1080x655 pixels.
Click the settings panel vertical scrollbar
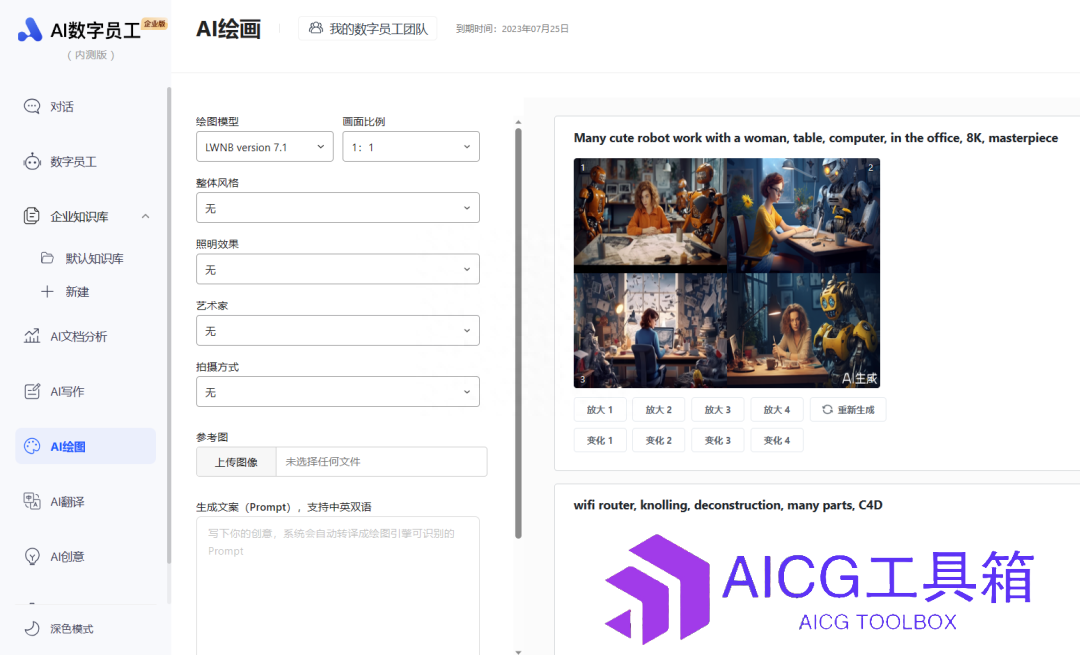[518, 333]
